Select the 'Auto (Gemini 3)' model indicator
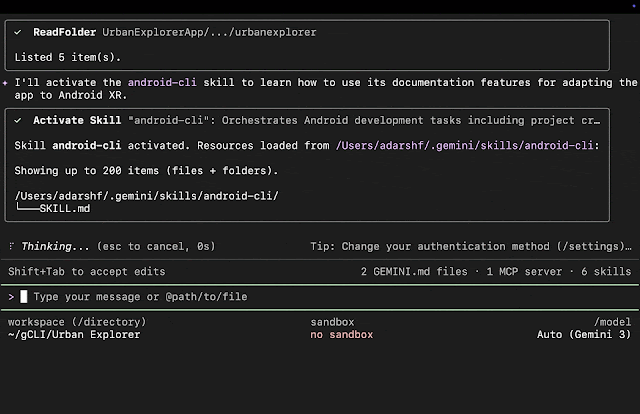The width and height of the screenshot is (640, 414). tap(584, 334)
